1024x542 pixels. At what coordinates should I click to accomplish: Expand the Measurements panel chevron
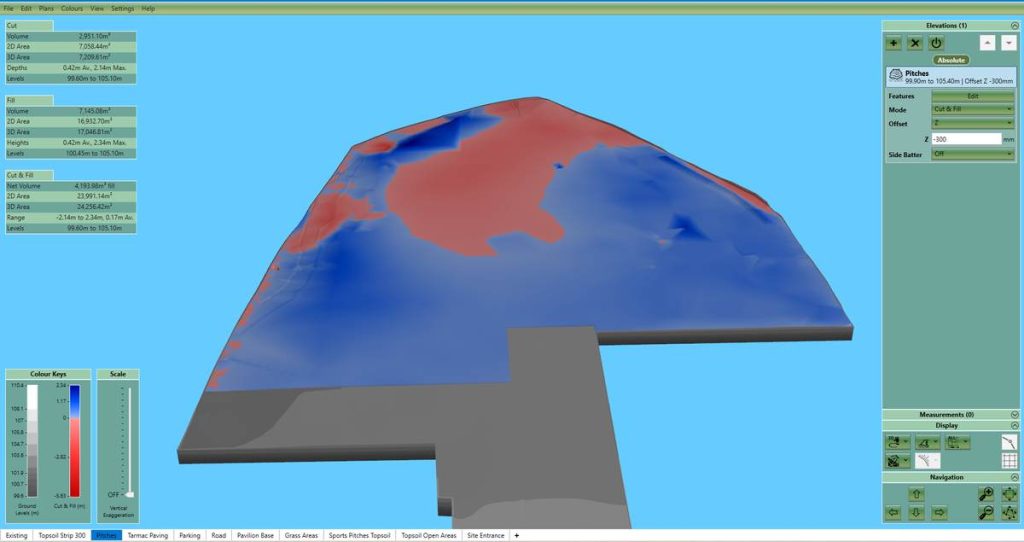1014,415
